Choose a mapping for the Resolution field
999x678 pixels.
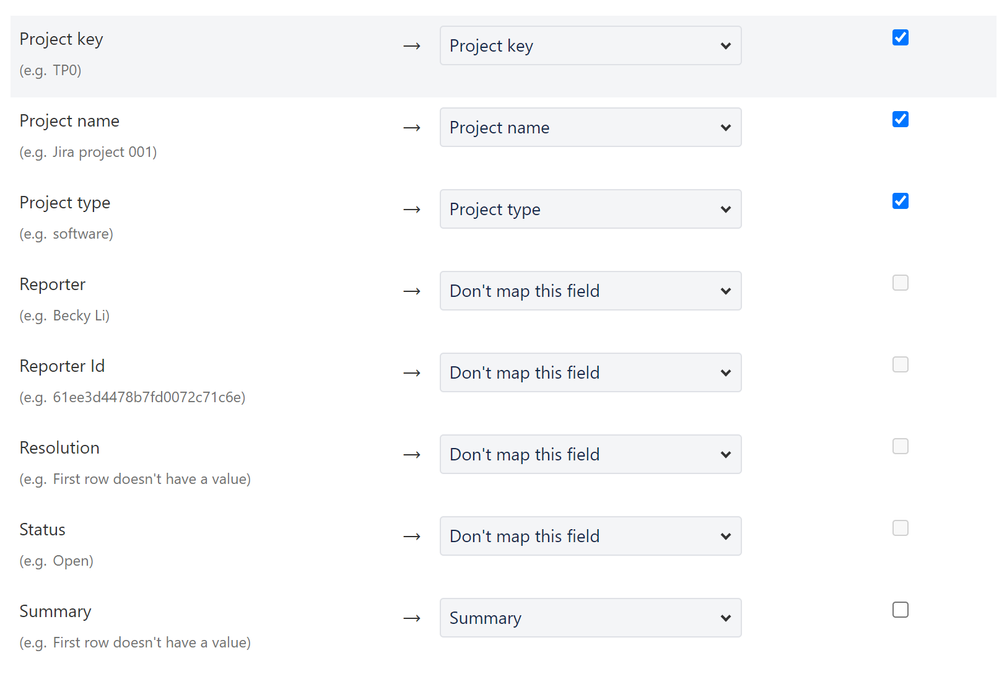(590, 455)
